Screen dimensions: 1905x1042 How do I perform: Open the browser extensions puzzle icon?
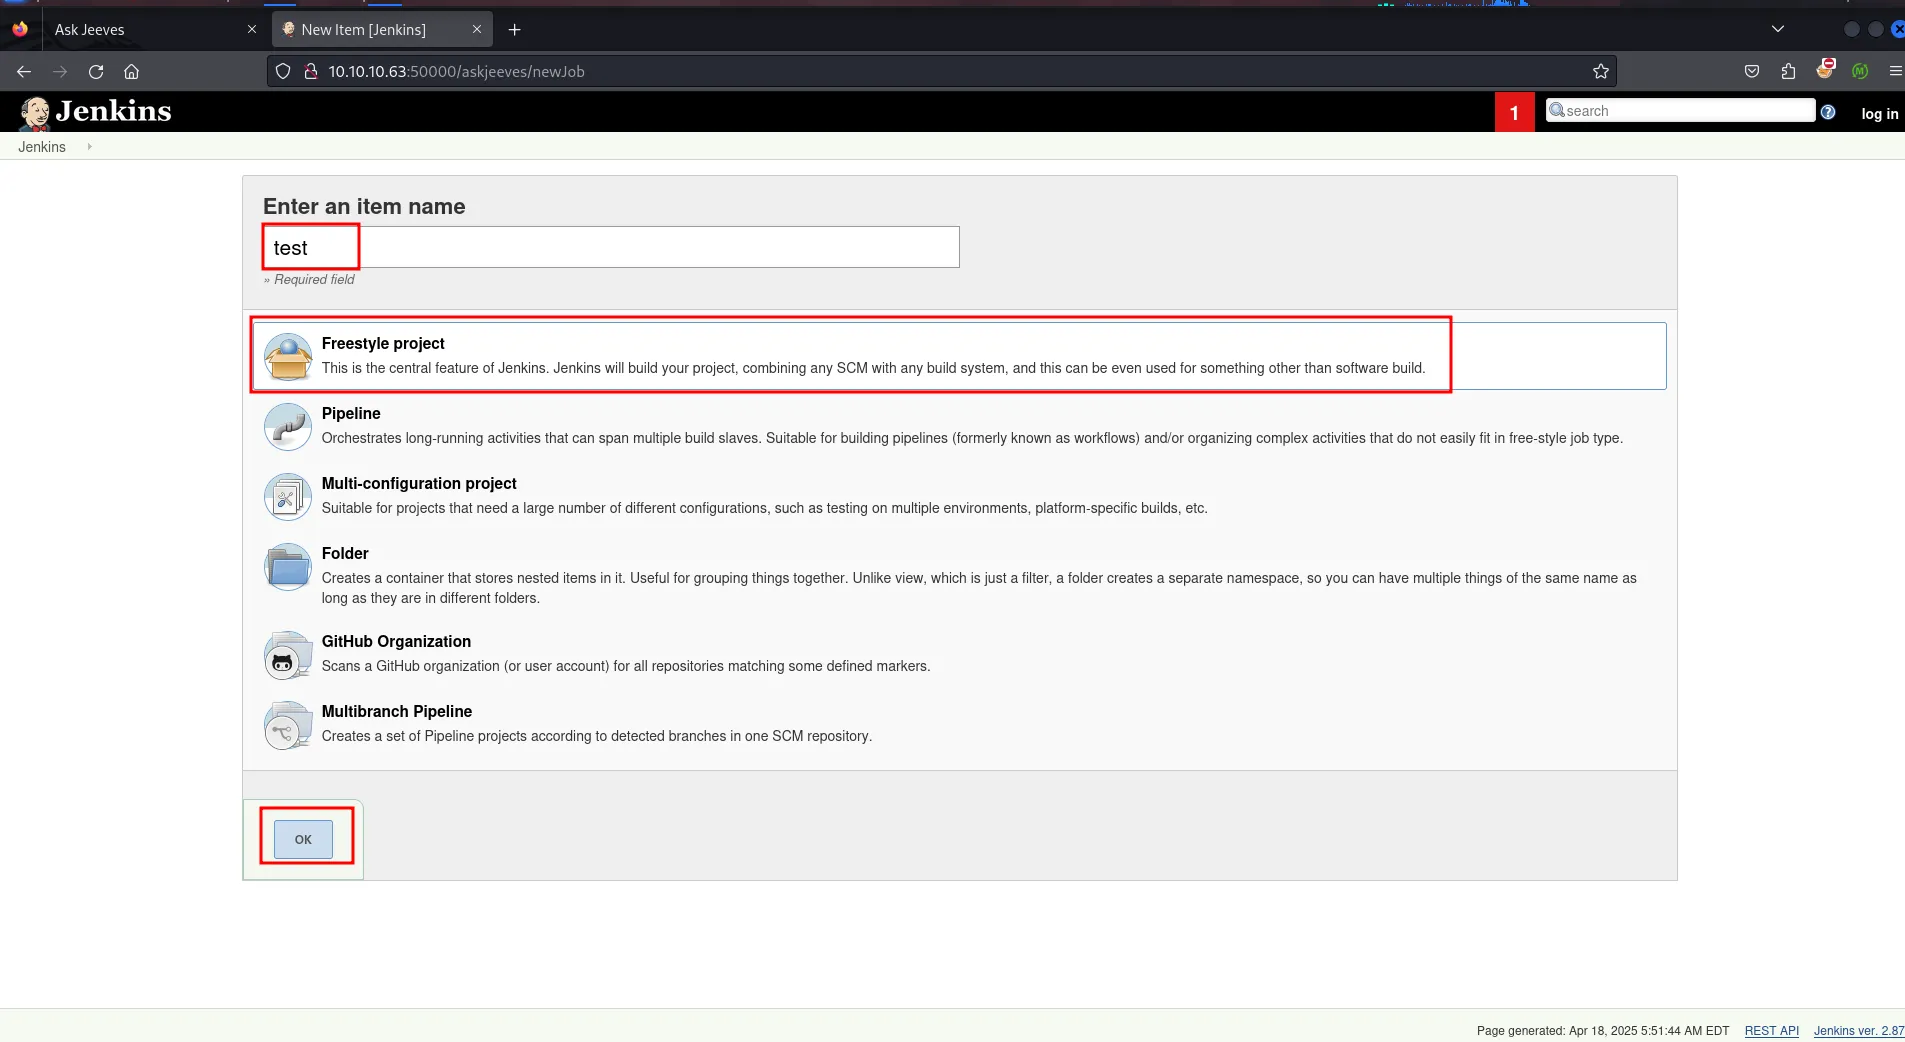click(x=1789, y=71)
